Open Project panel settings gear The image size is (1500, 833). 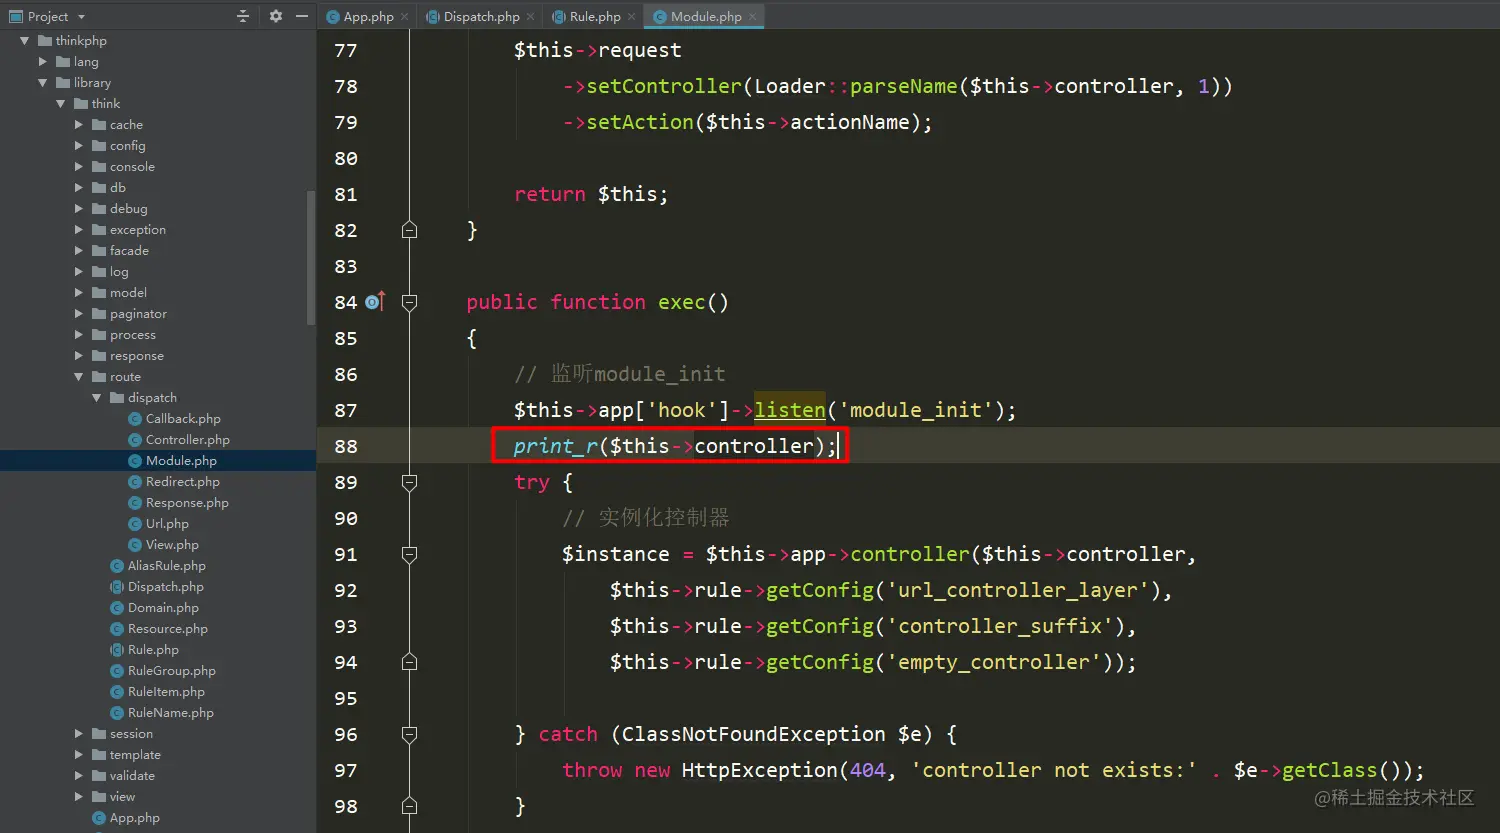click(276, 16)
